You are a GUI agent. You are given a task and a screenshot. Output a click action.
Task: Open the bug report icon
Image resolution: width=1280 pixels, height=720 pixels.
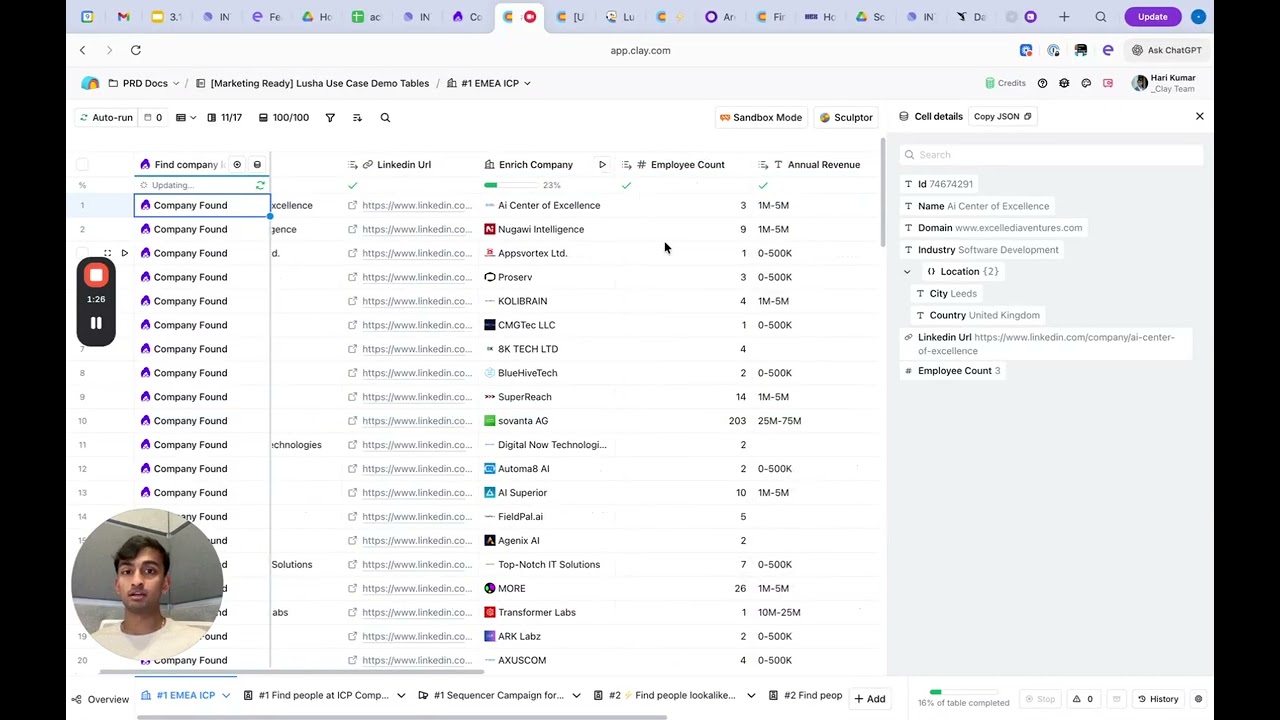click(x=1064, y=83)
